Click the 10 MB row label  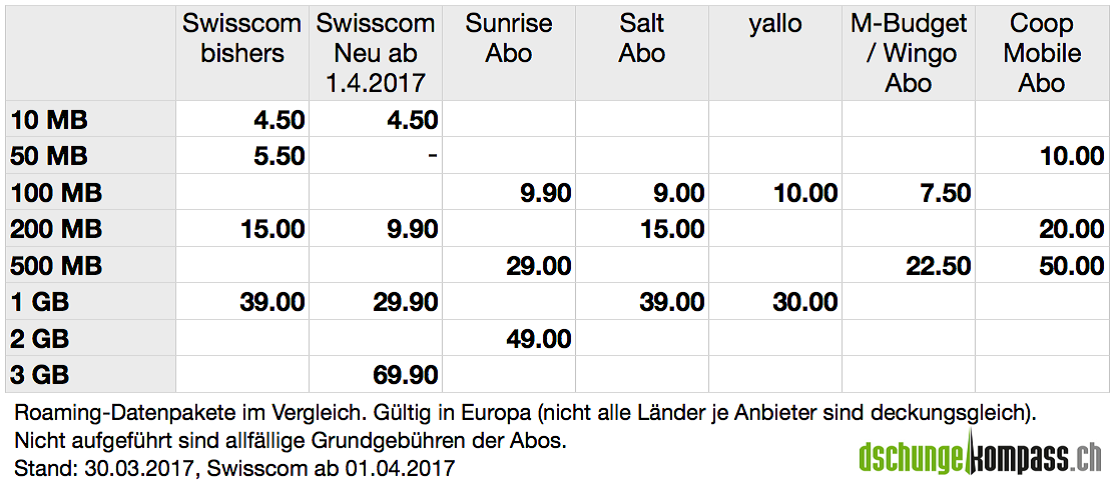point(50,120)
